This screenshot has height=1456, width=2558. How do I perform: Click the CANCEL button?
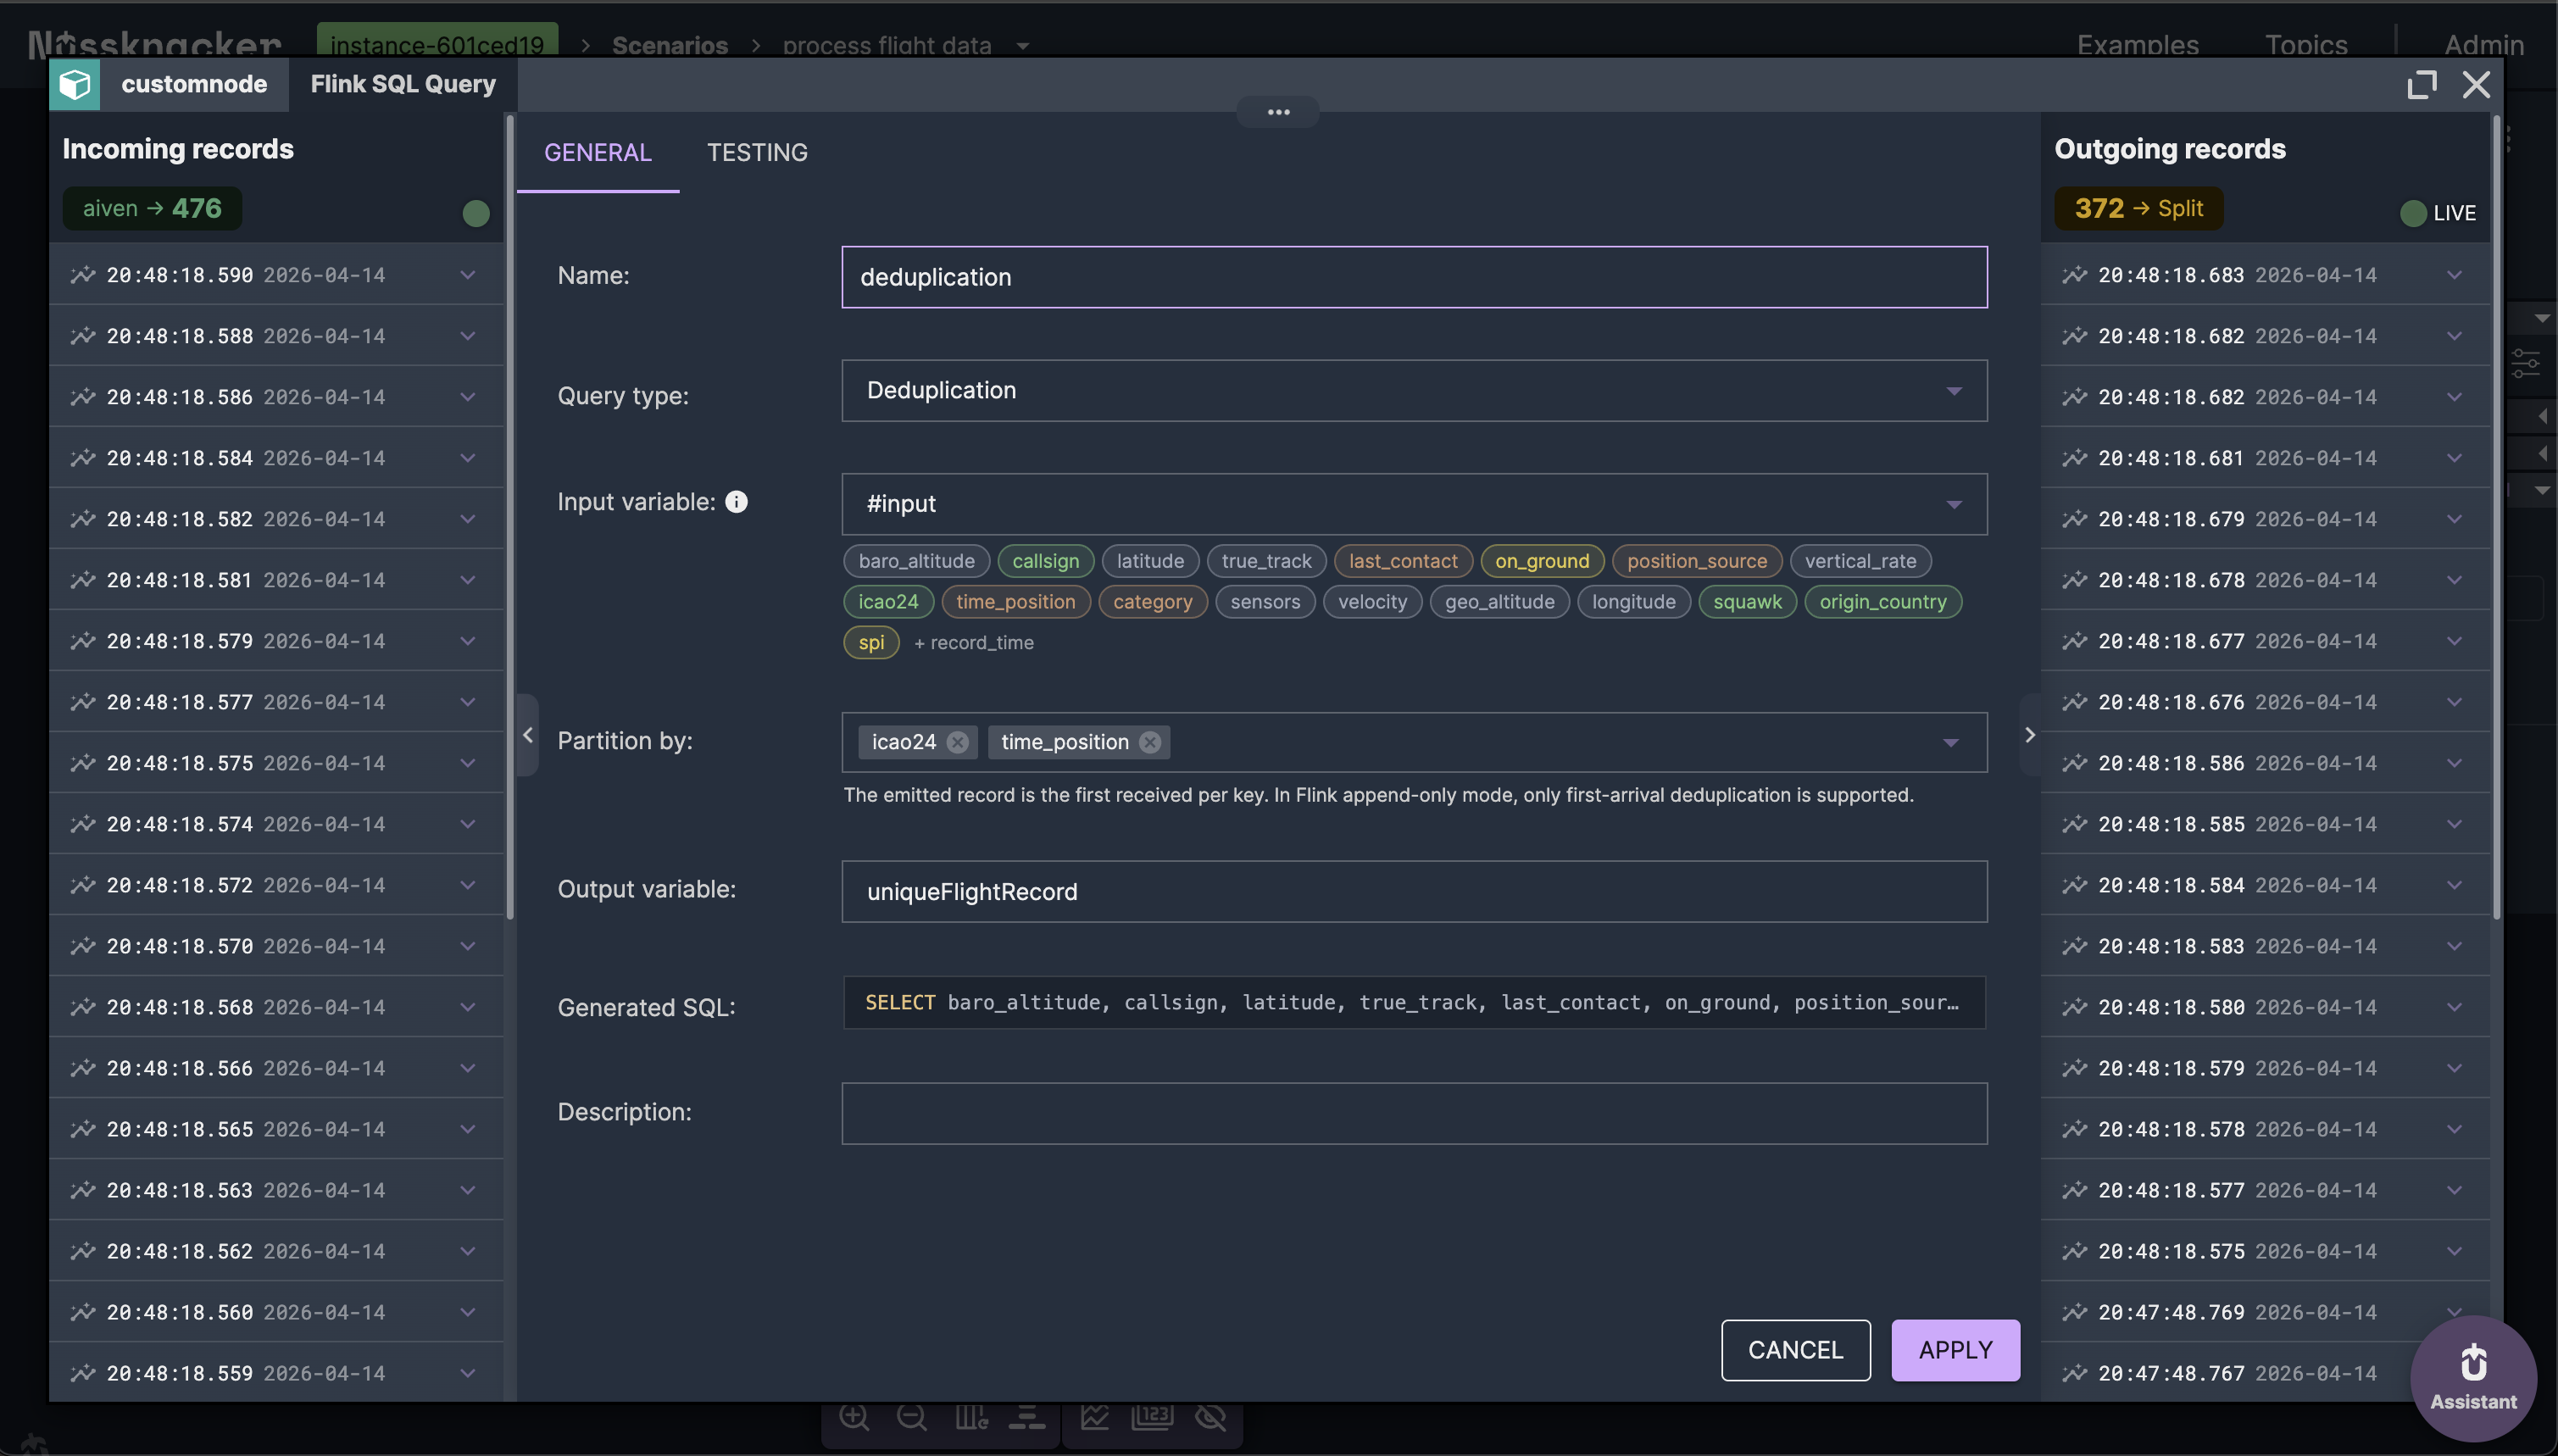(x=1794, y=1350)
